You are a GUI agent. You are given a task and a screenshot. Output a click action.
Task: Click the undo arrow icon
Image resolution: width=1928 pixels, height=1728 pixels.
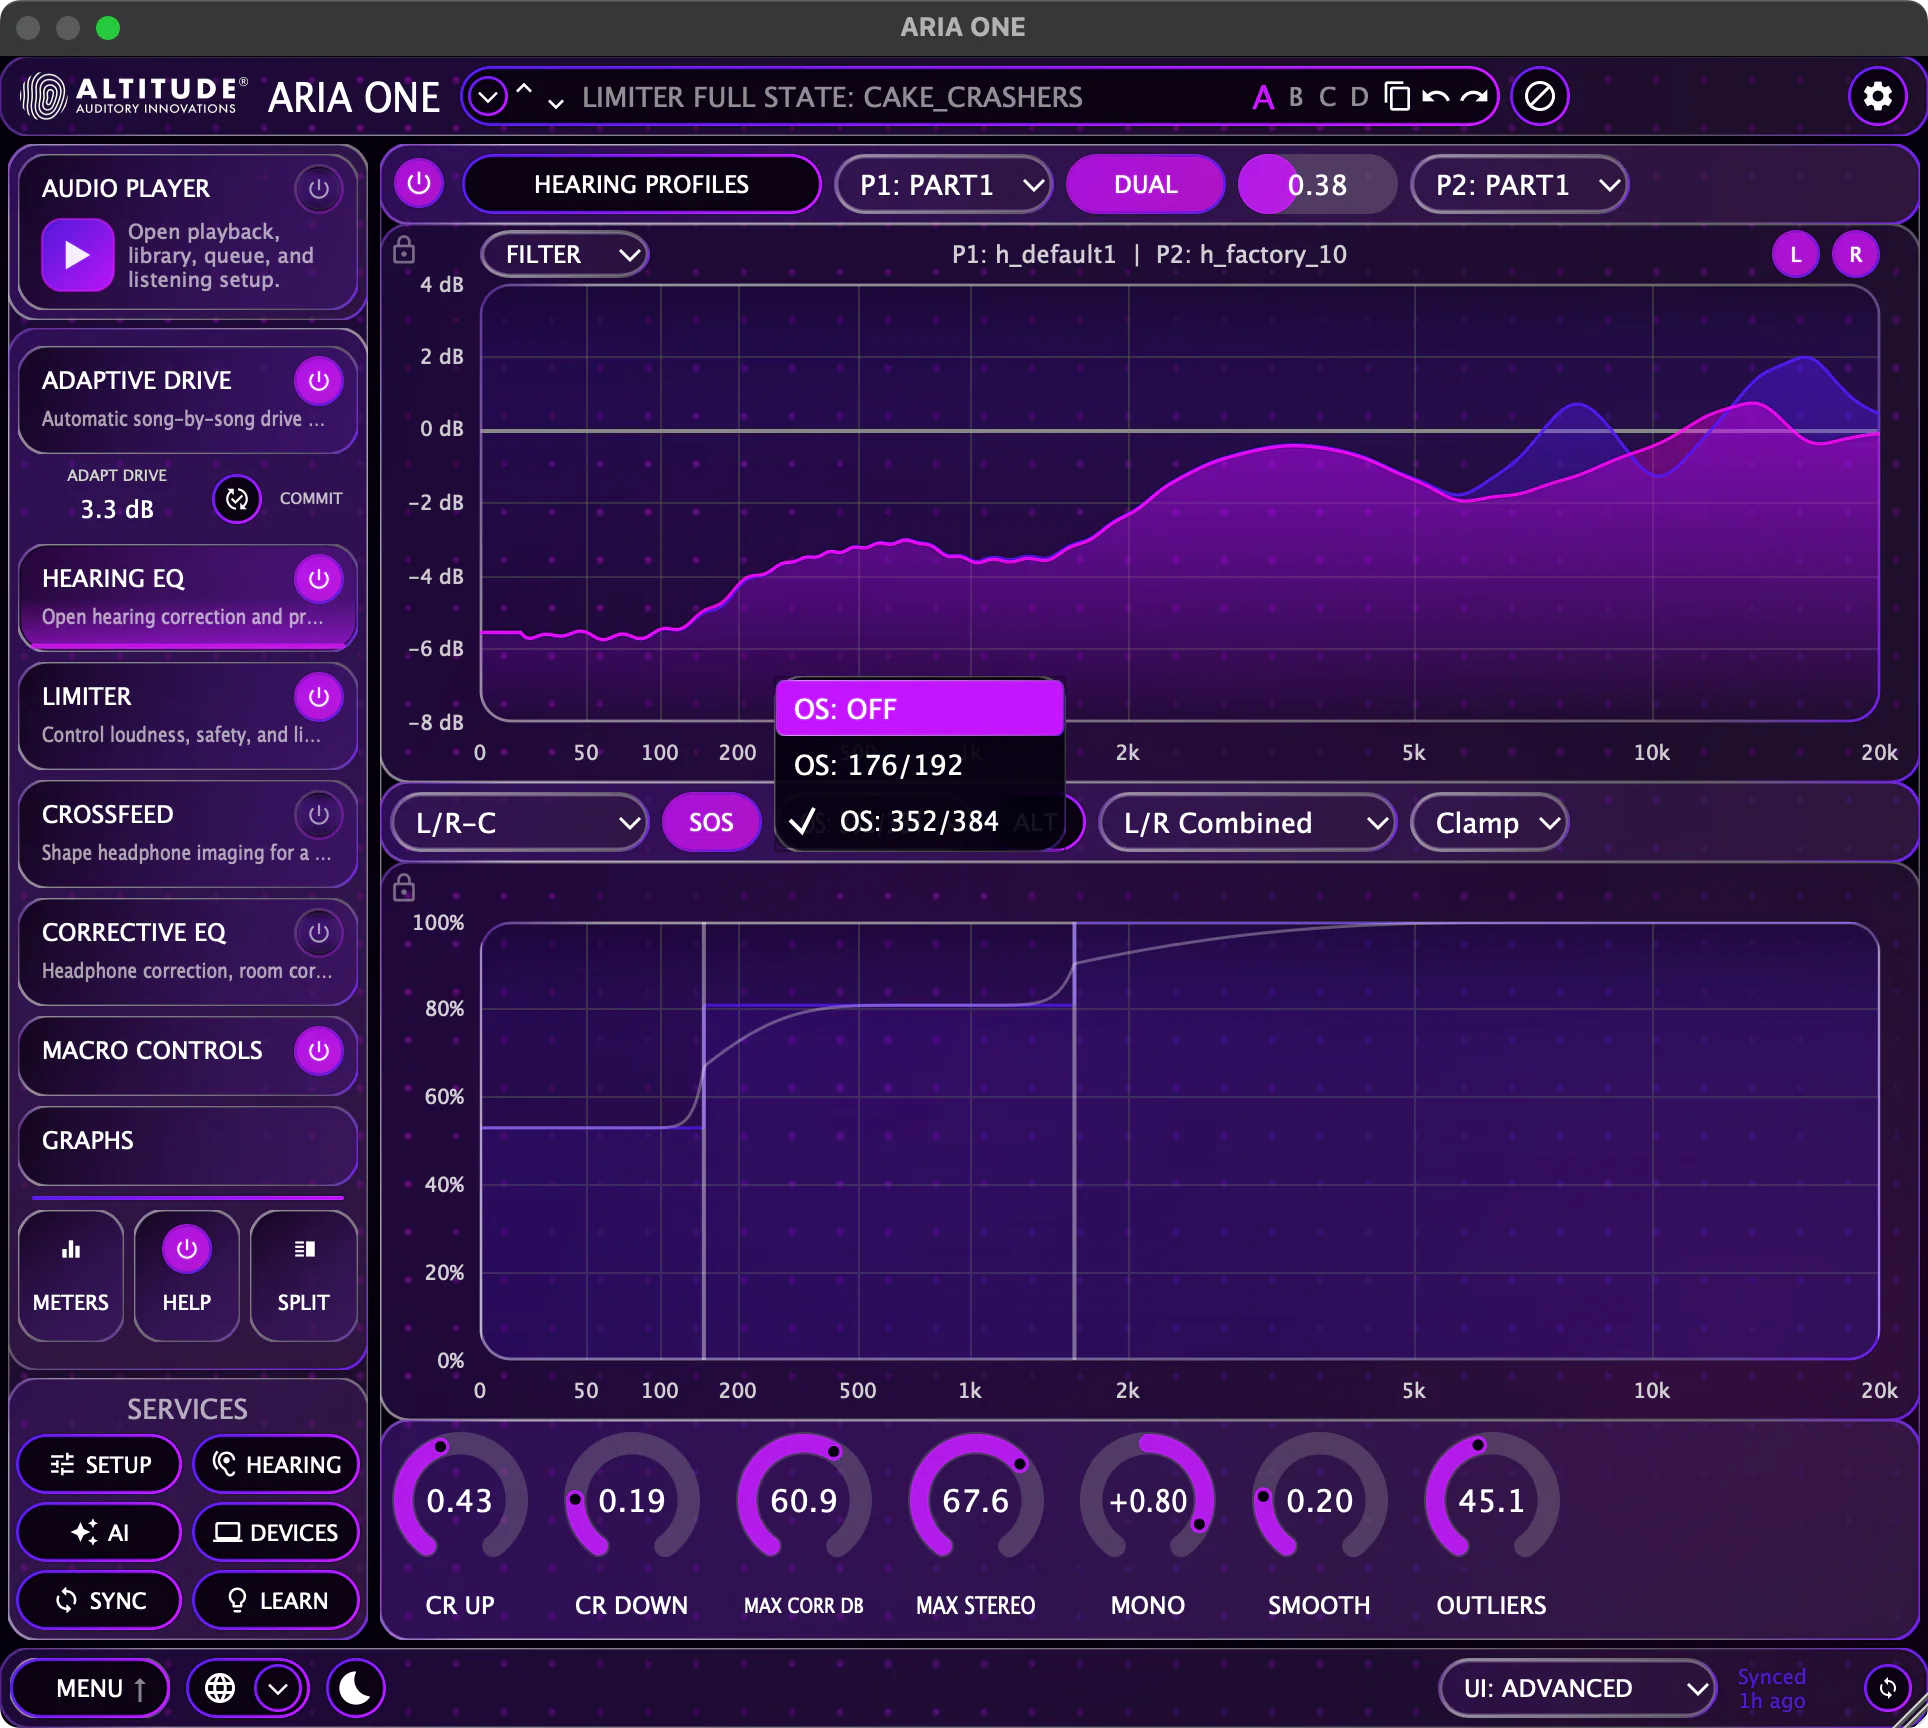pyautogui.click(x=1435, y=97)
